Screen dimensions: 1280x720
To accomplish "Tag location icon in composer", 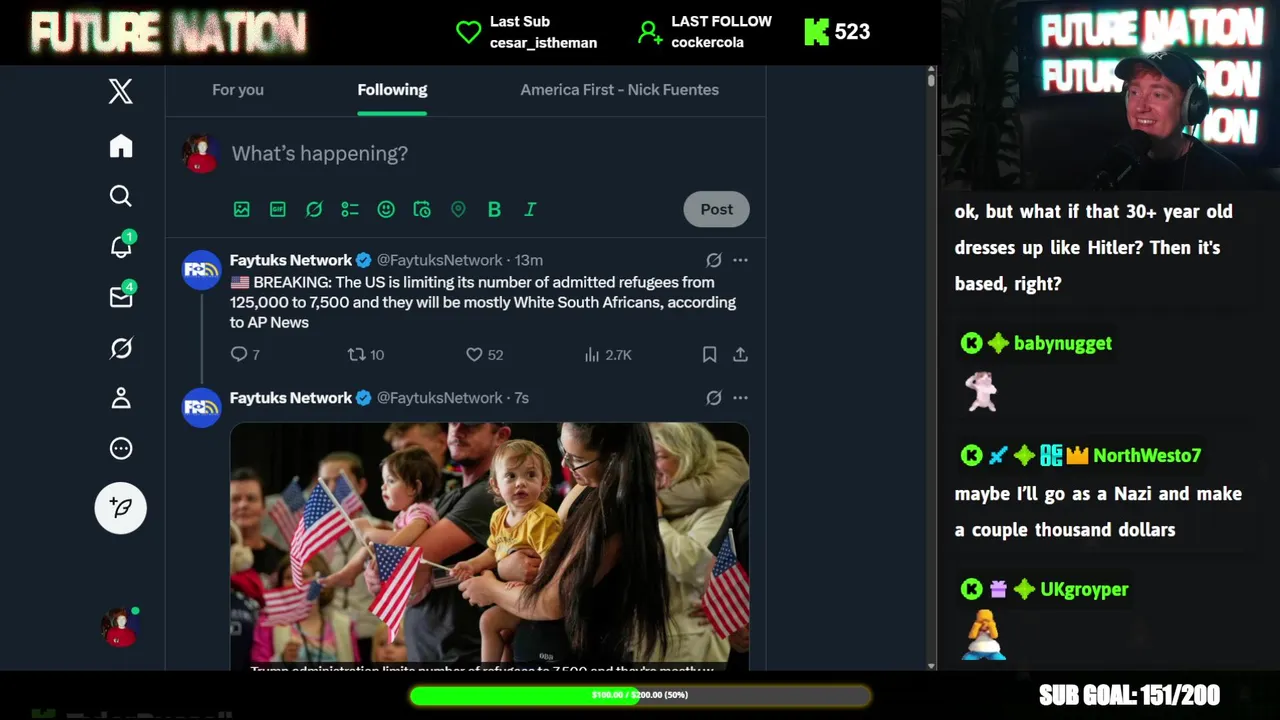I will coord(458,209).
